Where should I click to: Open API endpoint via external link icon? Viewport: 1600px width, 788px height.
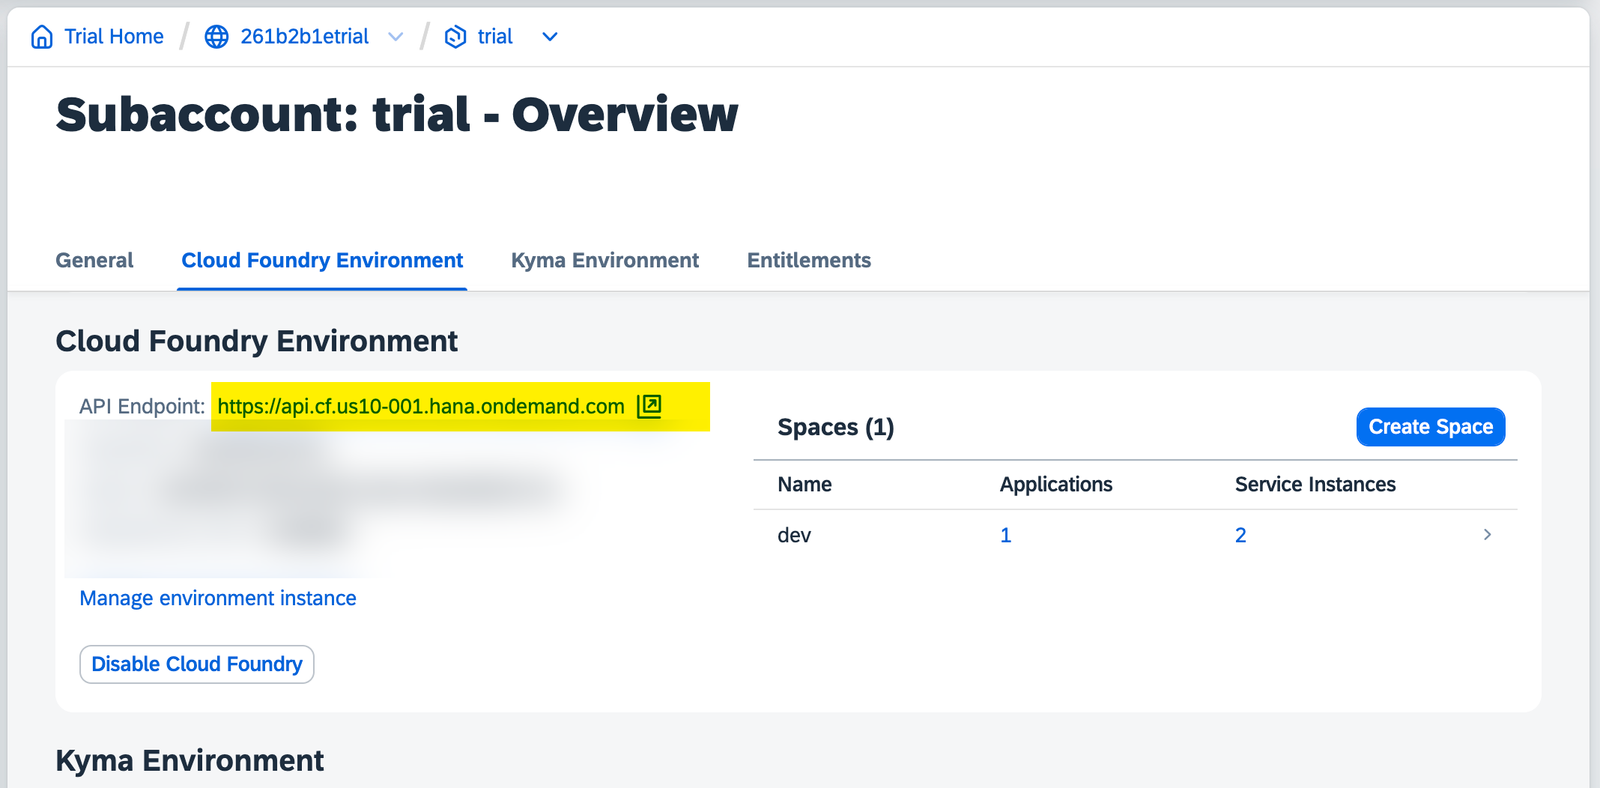coord(649,406)
